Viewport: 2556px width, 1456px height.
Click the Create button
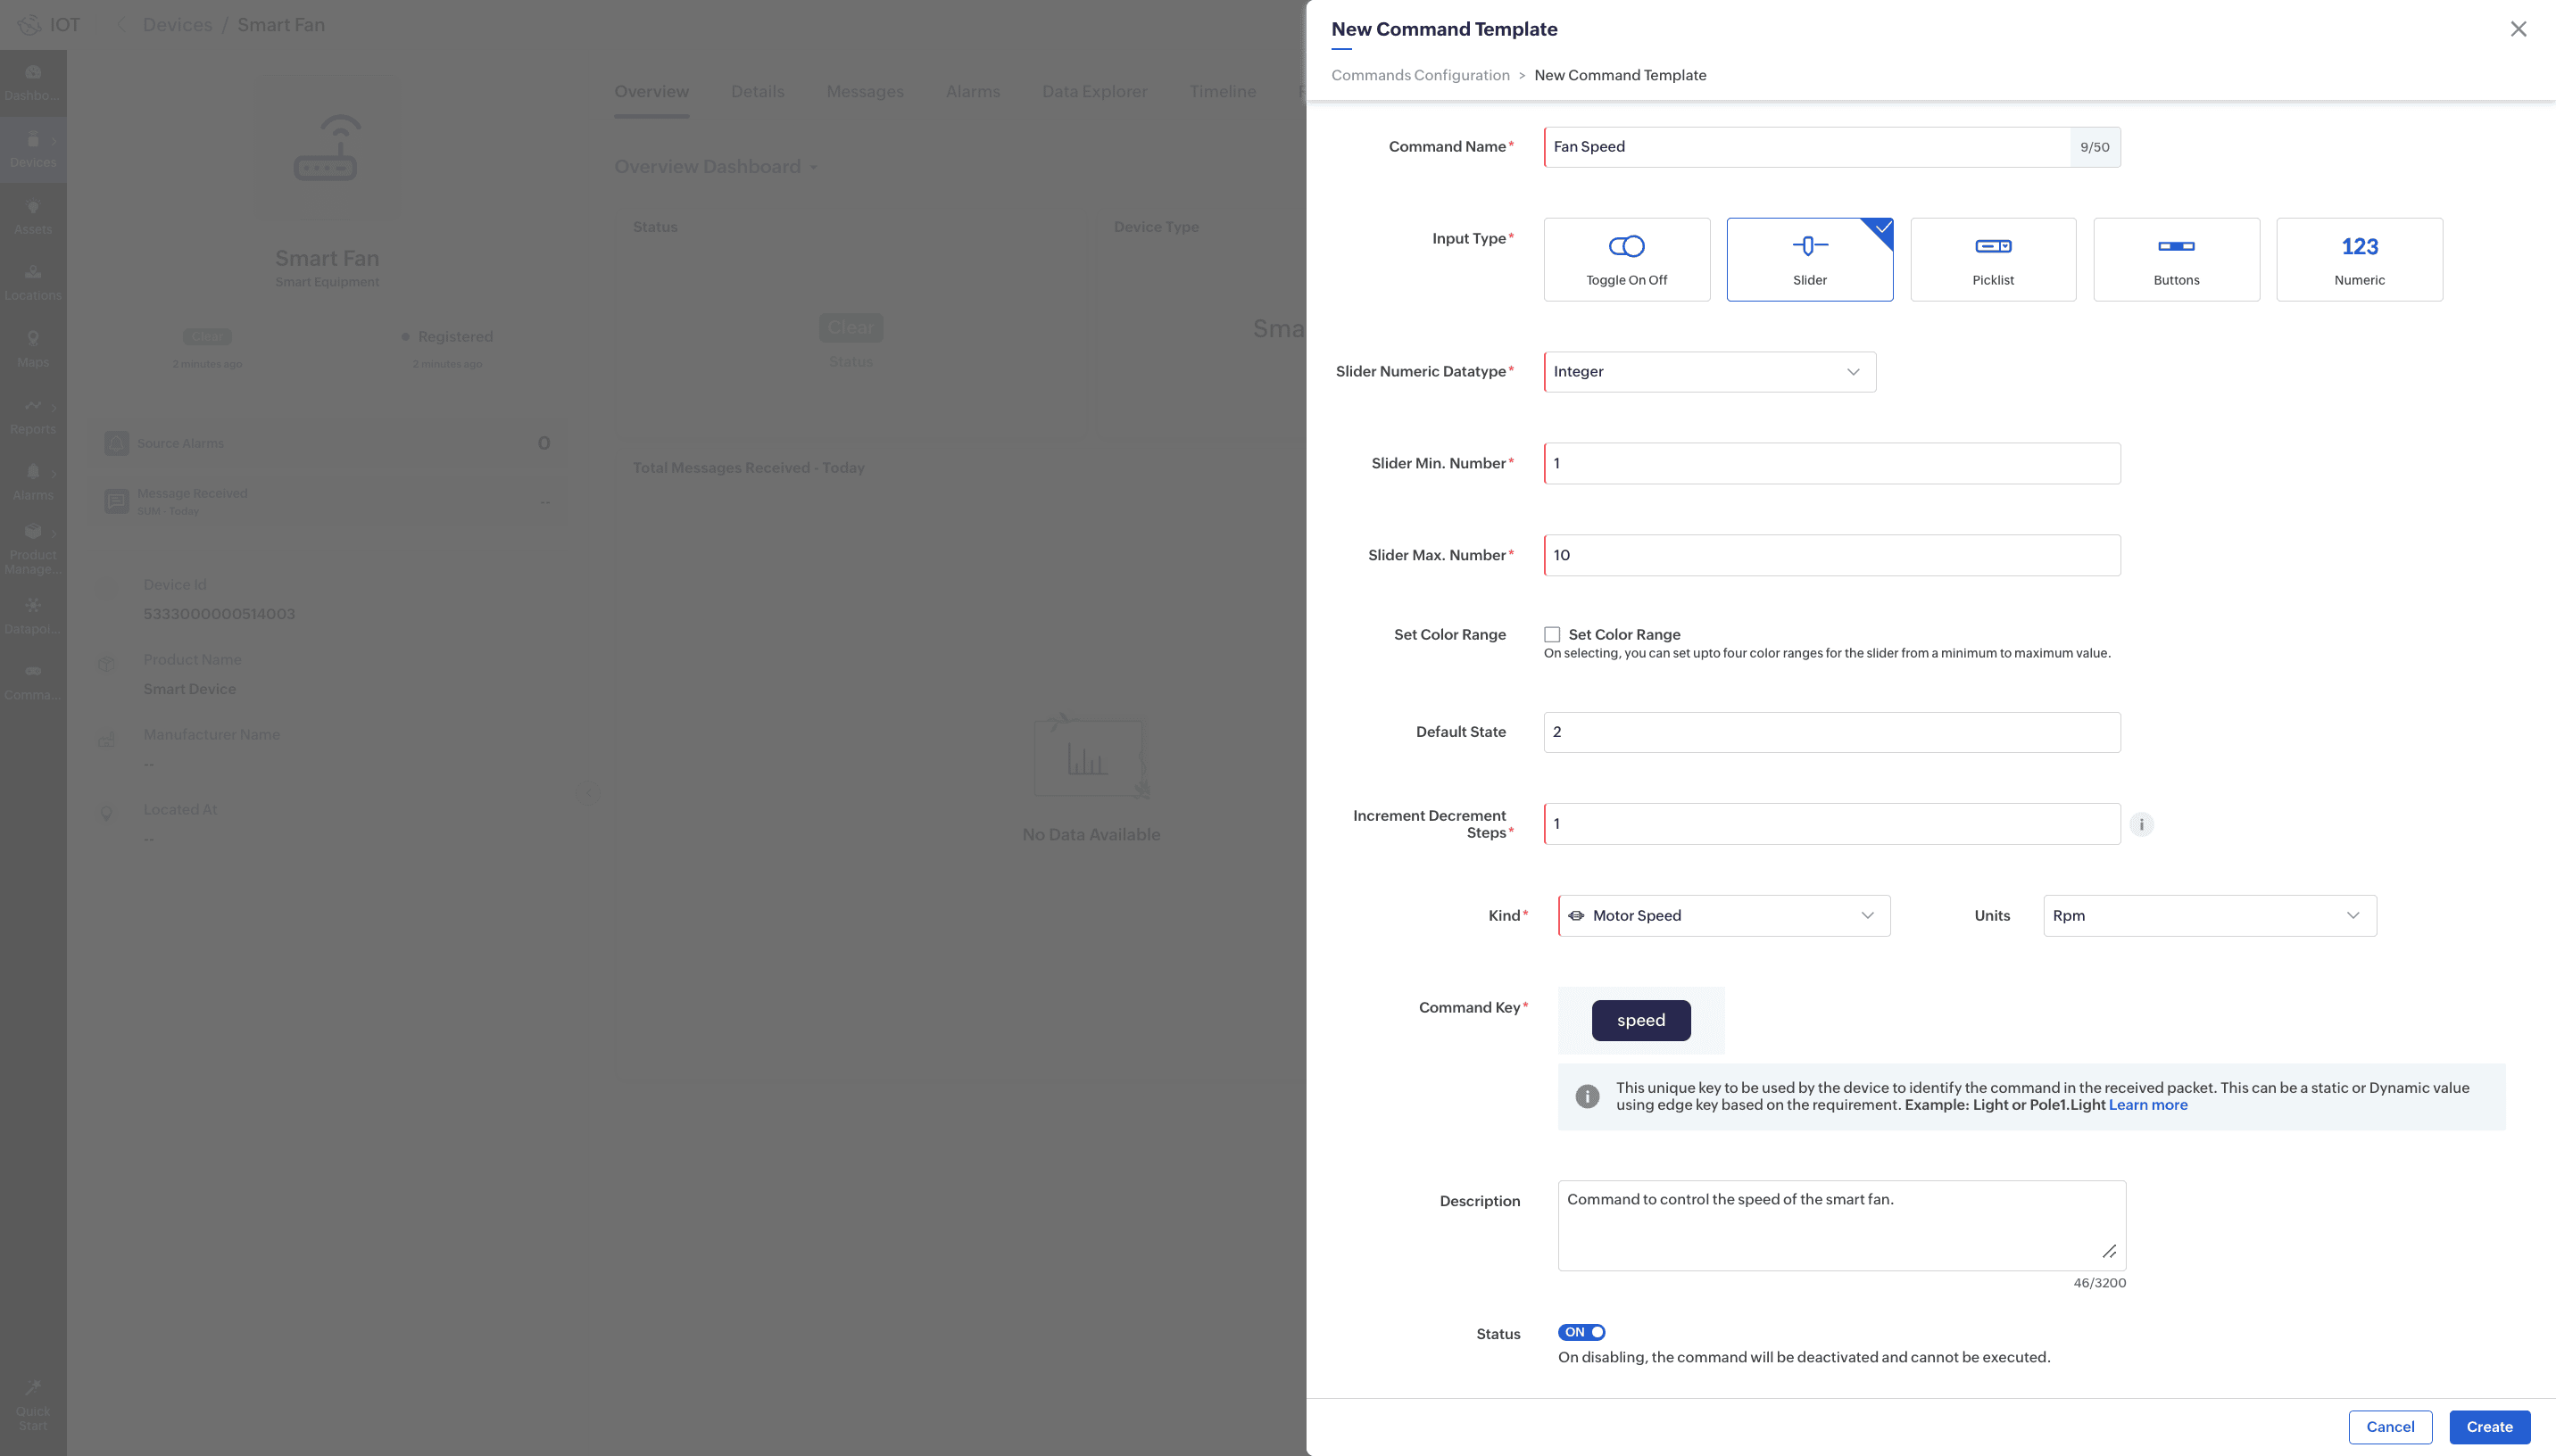pos(2488,1427)
